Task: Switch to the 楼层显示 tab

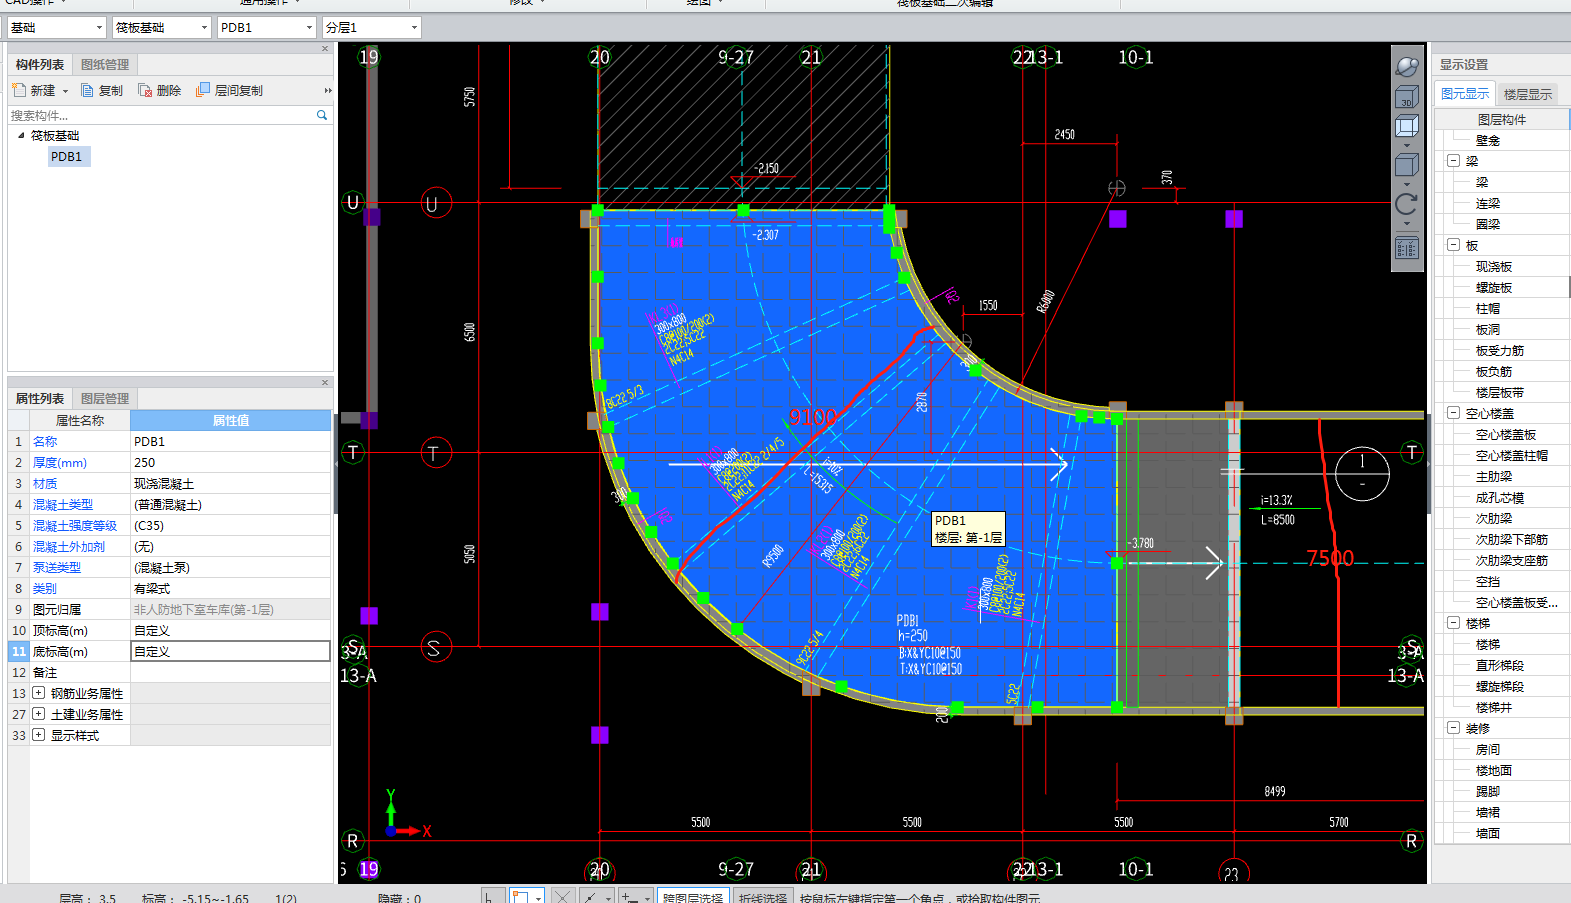Action: click(x=1528, y=94)
